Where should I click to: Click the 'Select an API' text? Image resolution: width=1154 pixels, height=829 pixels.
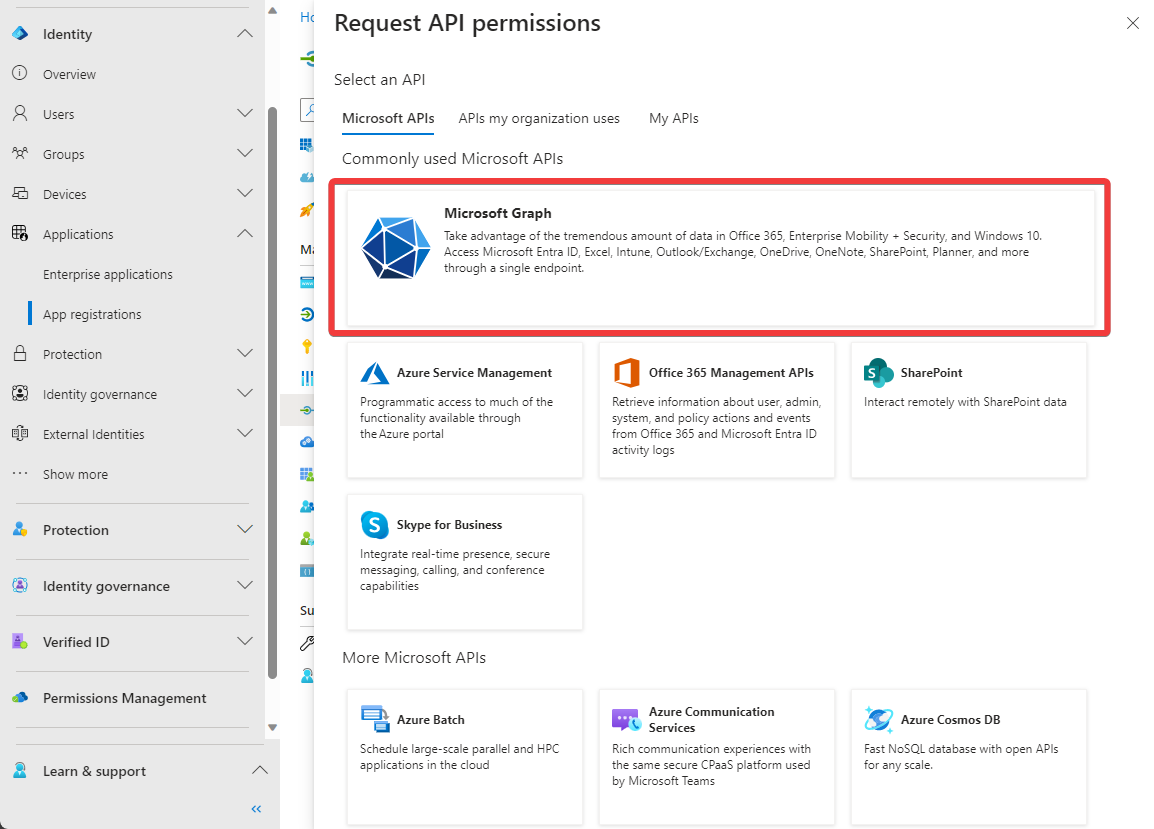pyautogui.click(x=380, y=80)
